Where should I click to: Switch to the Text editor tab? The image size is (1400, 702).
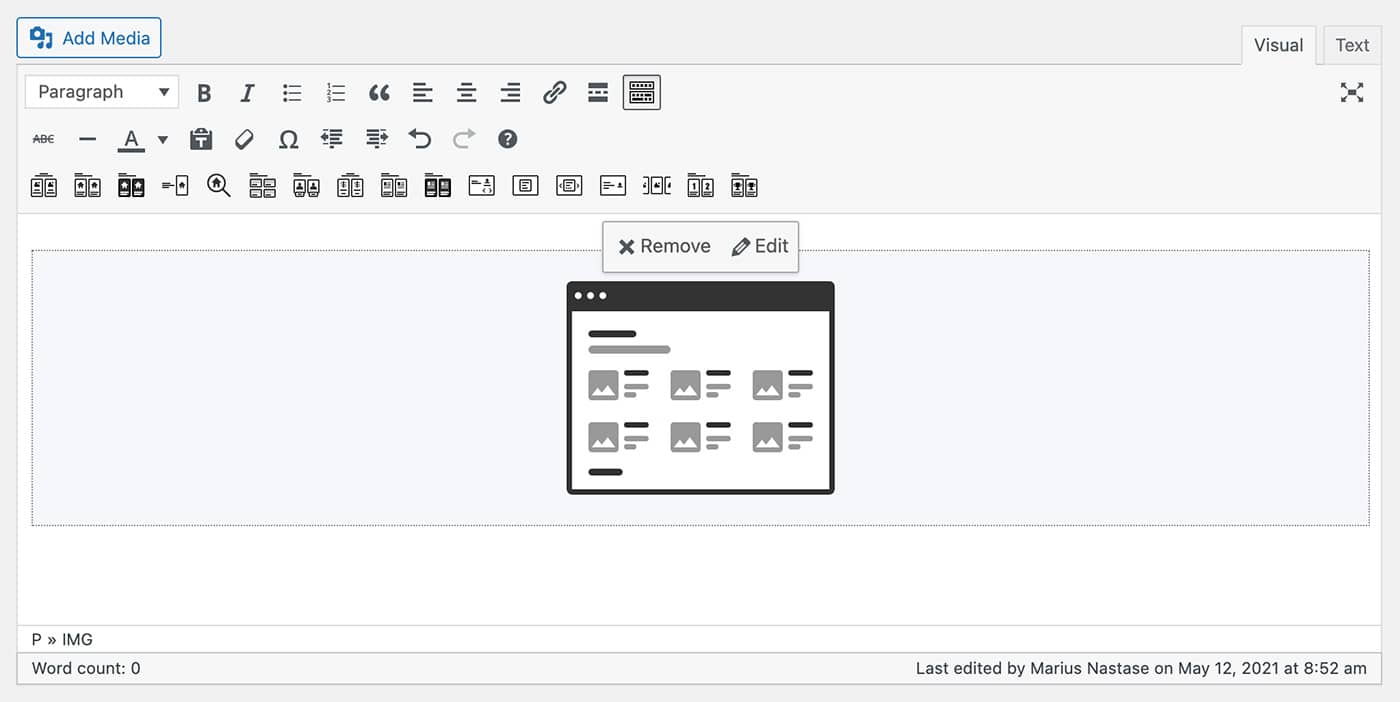click(1352, 45)
